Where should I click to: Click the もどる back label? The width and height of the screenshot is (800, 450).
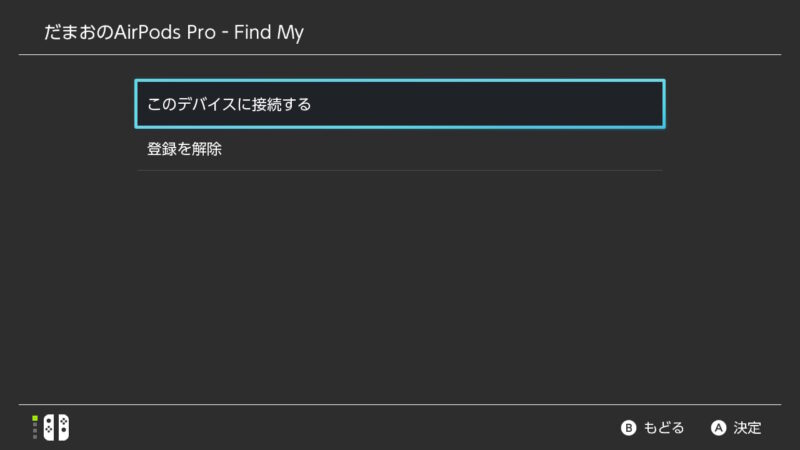pos(664,428)
